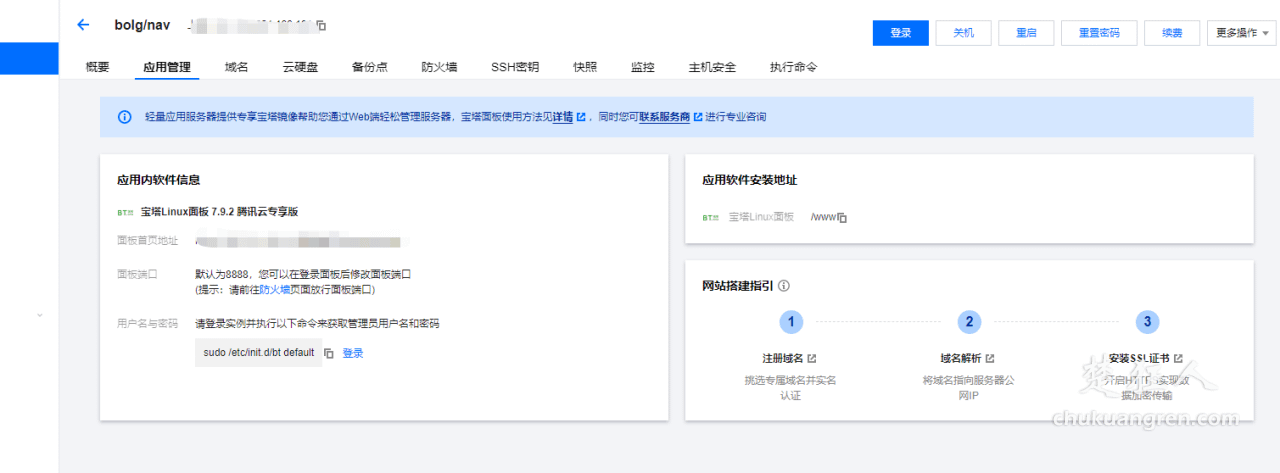This screenshot has width=1280, height=473.
Task: Open the 详情 link in the banner
Action: tap(563, 117)
